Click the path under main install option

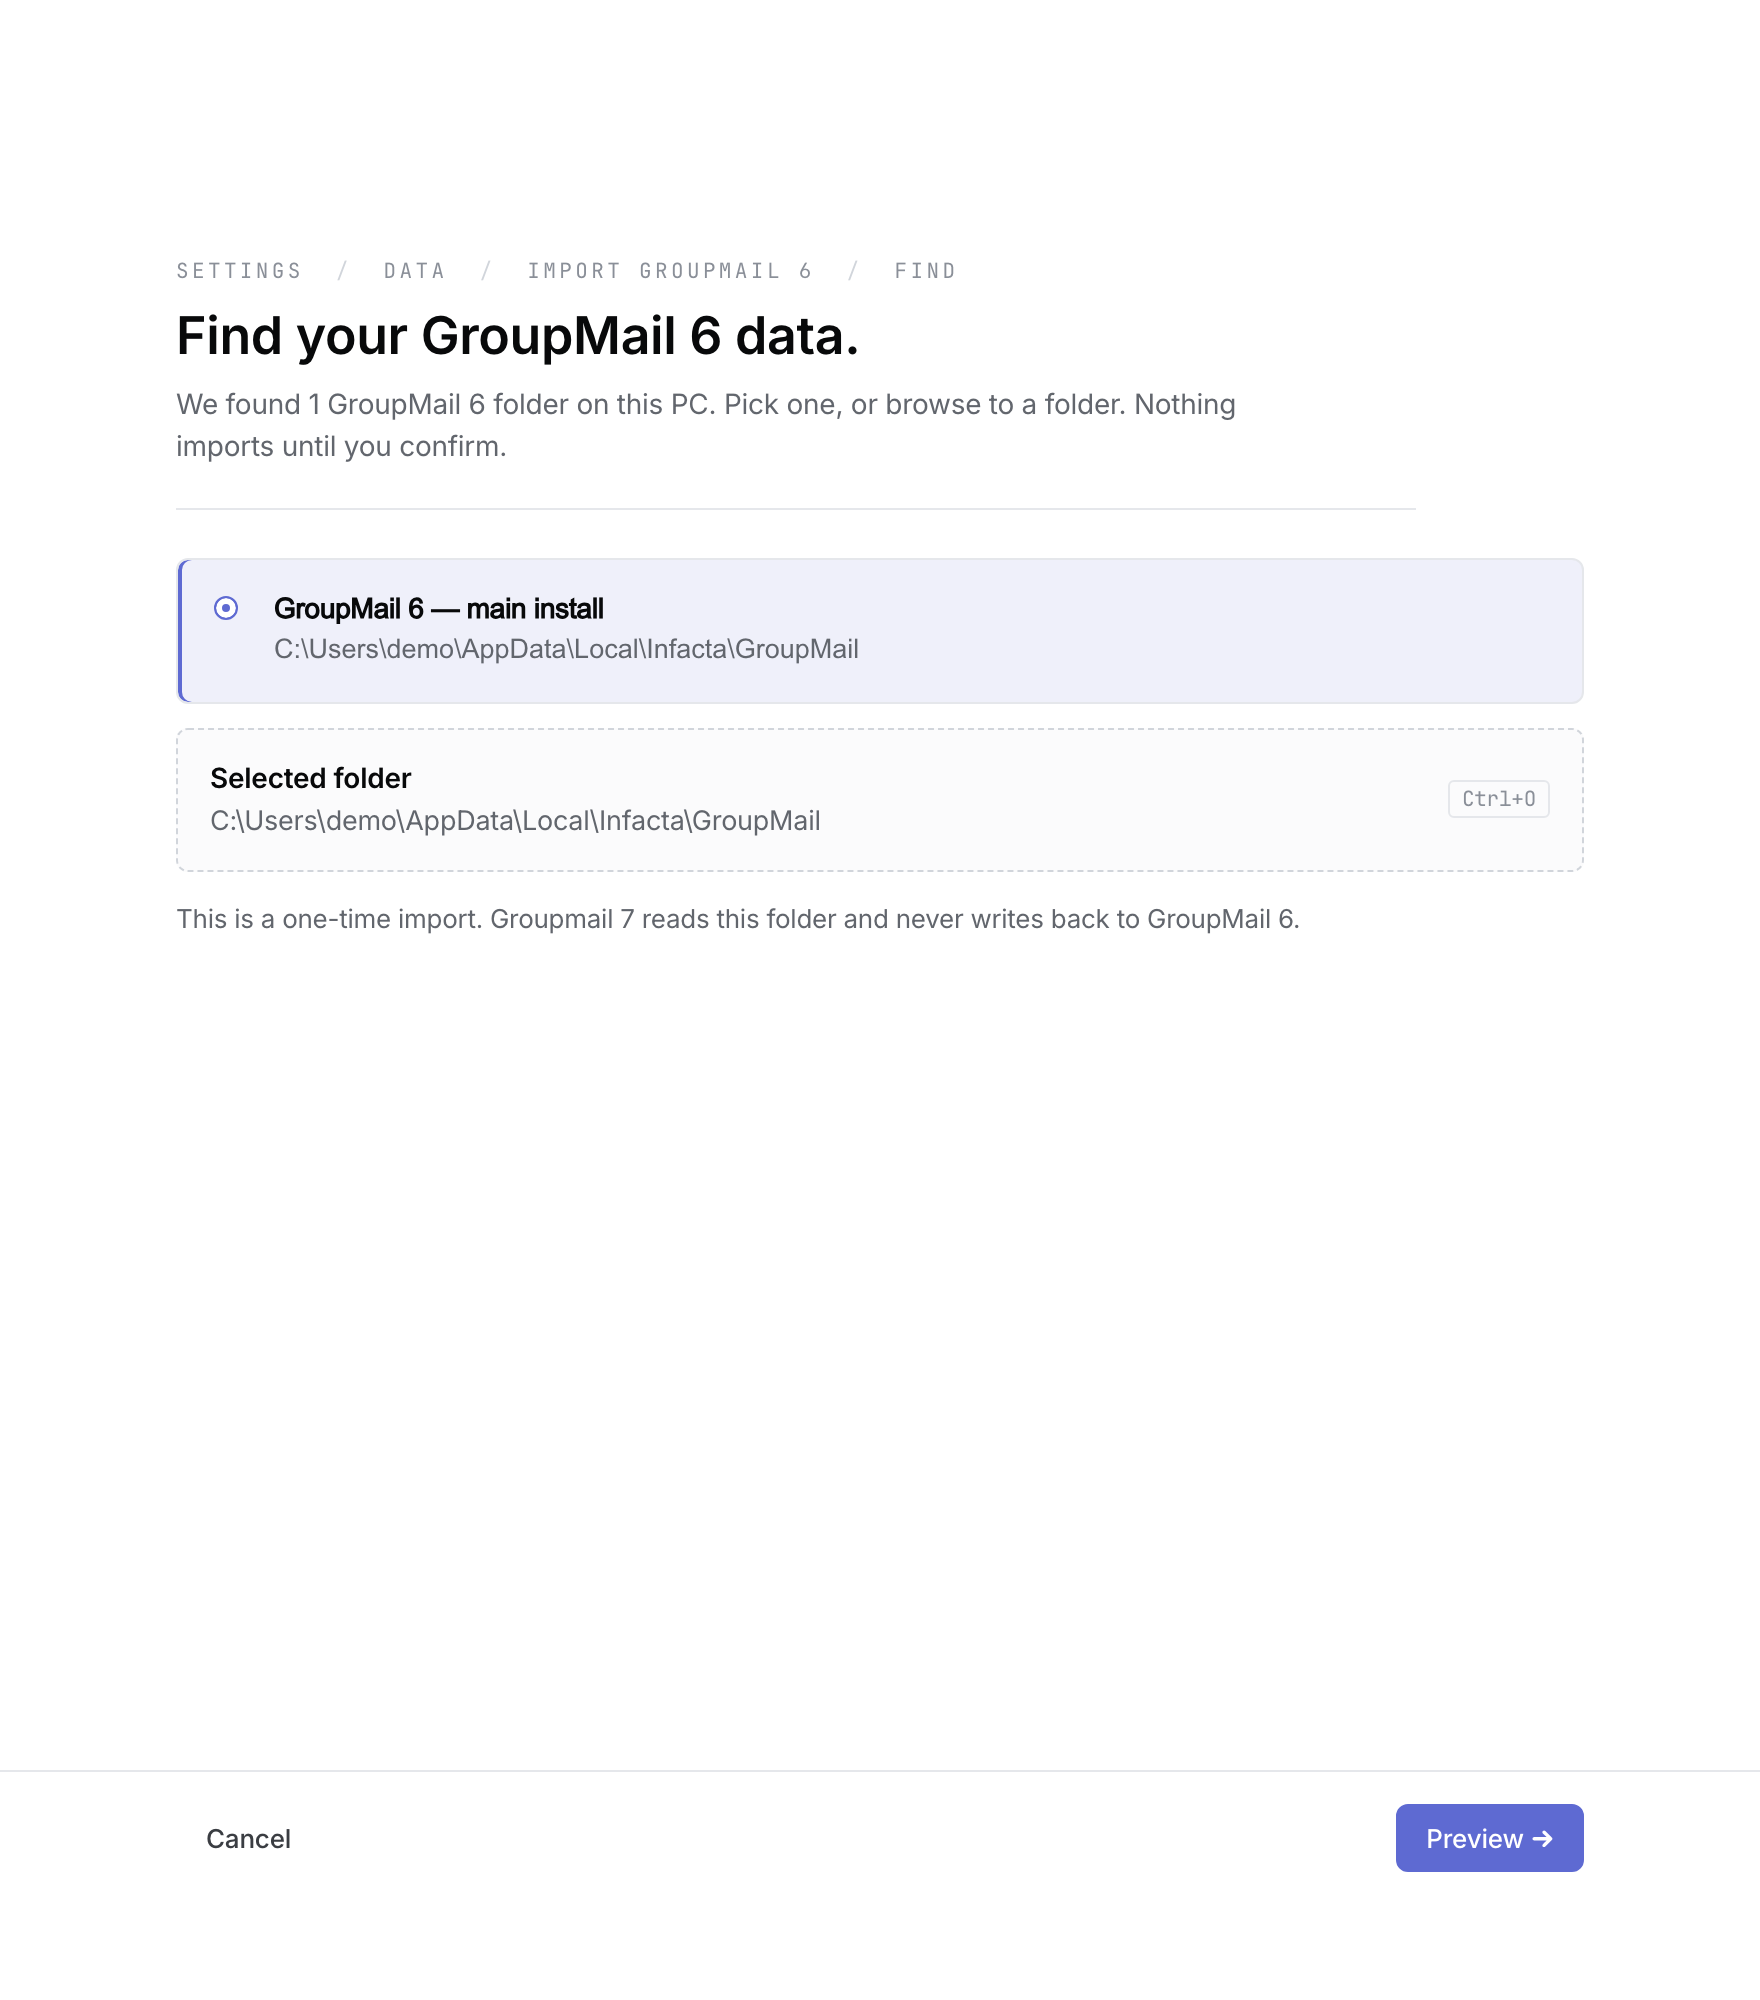566,649
